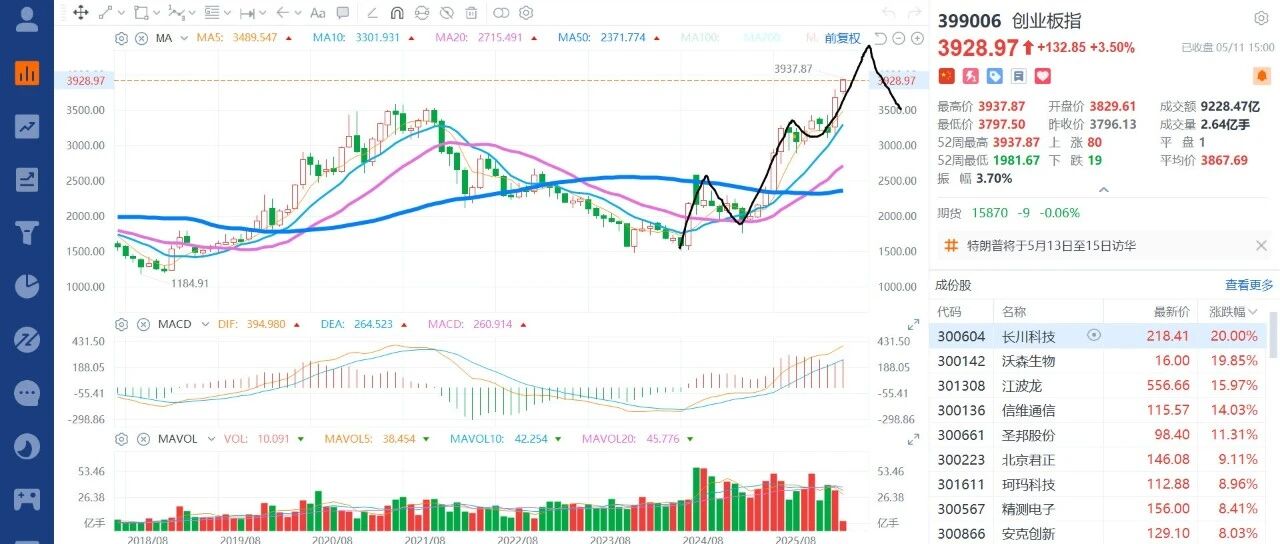Expand the text-lines tool dropdown arrow
1280x544 pixels.
coord(226,13)
